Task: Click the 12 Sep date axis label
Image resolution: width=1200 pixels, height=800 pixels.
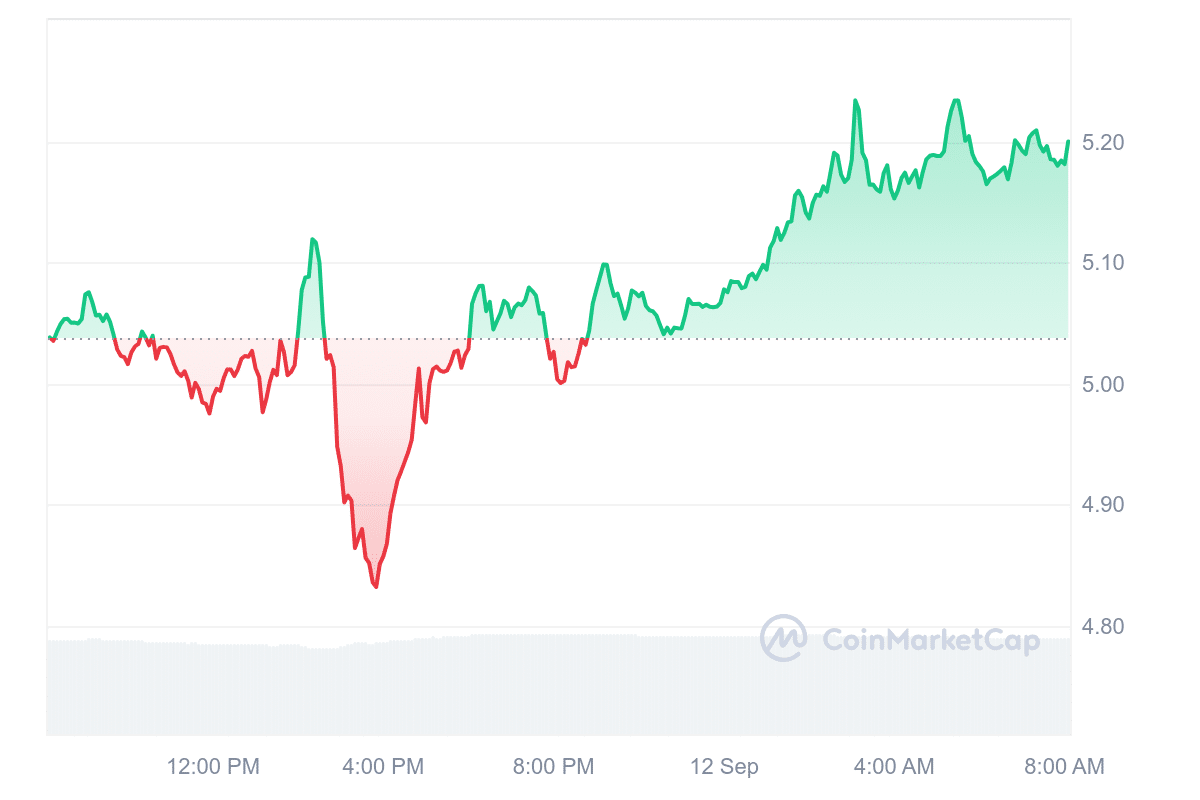Action: (724, 767)
